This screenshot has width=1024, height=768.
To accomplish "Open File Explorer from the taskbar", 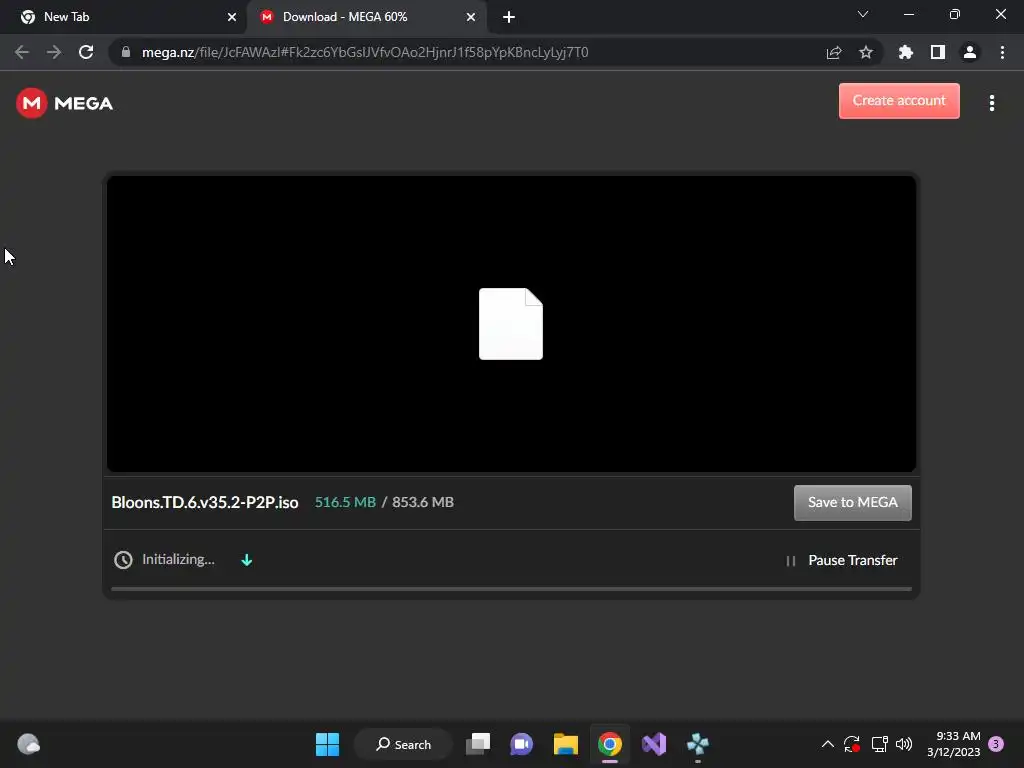I will click(566, 744).
